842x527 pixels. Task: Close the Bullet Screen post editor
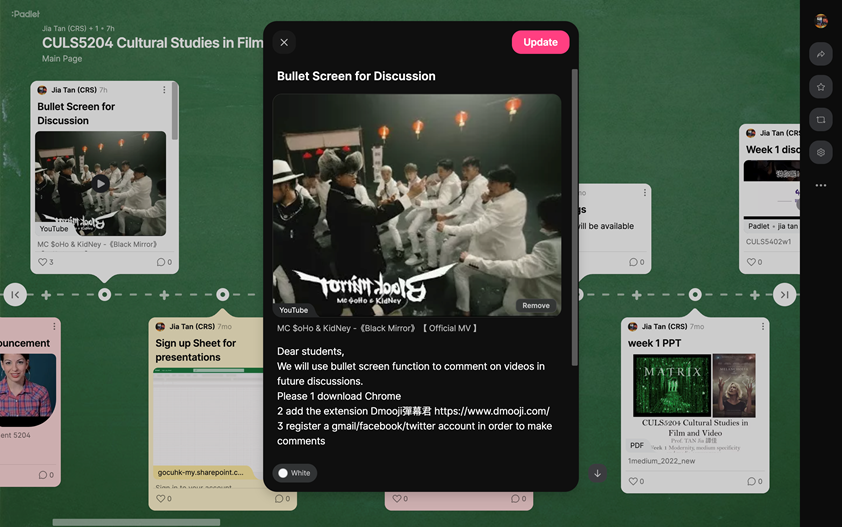click(x=284, y=42)
